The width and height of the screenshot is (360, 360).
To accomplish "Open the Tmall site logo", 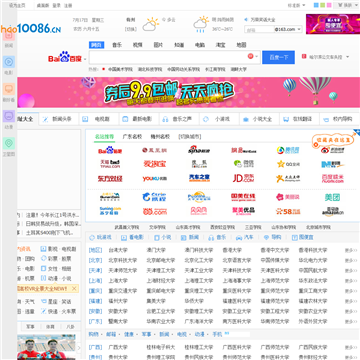I will coord(110,164).
